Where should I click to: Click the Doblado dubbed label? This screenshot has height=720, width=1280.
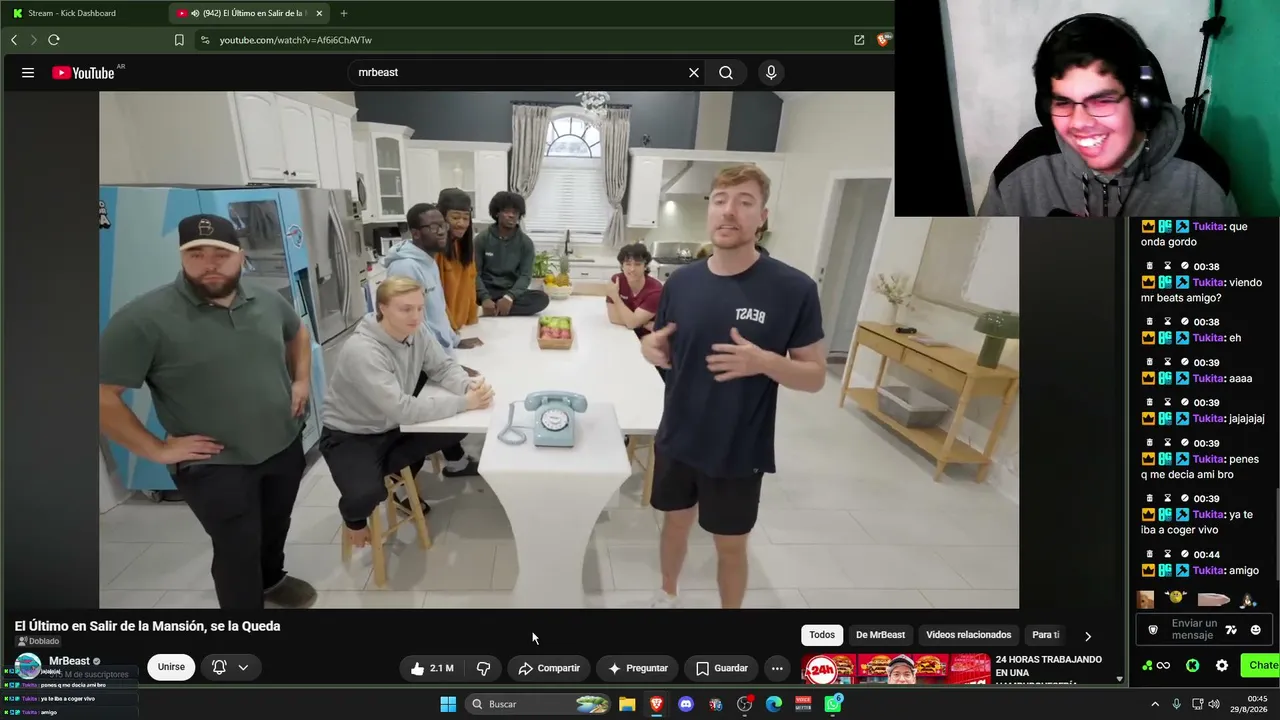38,641
